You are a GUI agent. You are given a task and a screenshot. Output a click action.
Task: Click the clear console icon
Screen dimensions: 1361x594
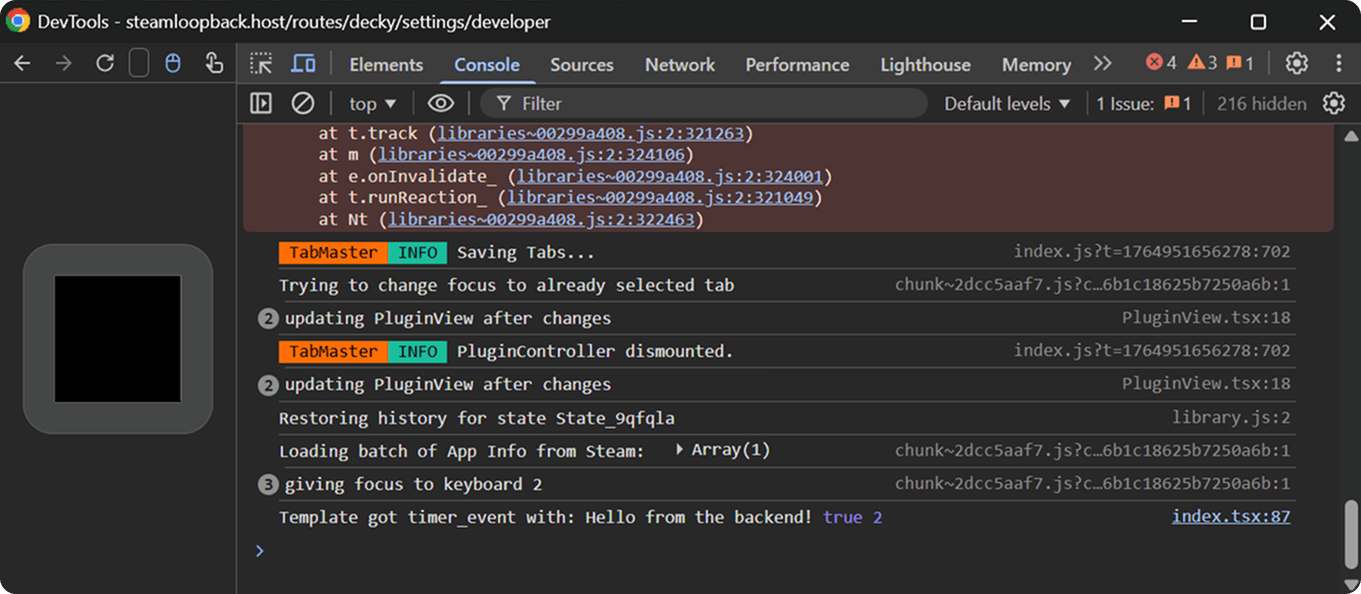302,103
